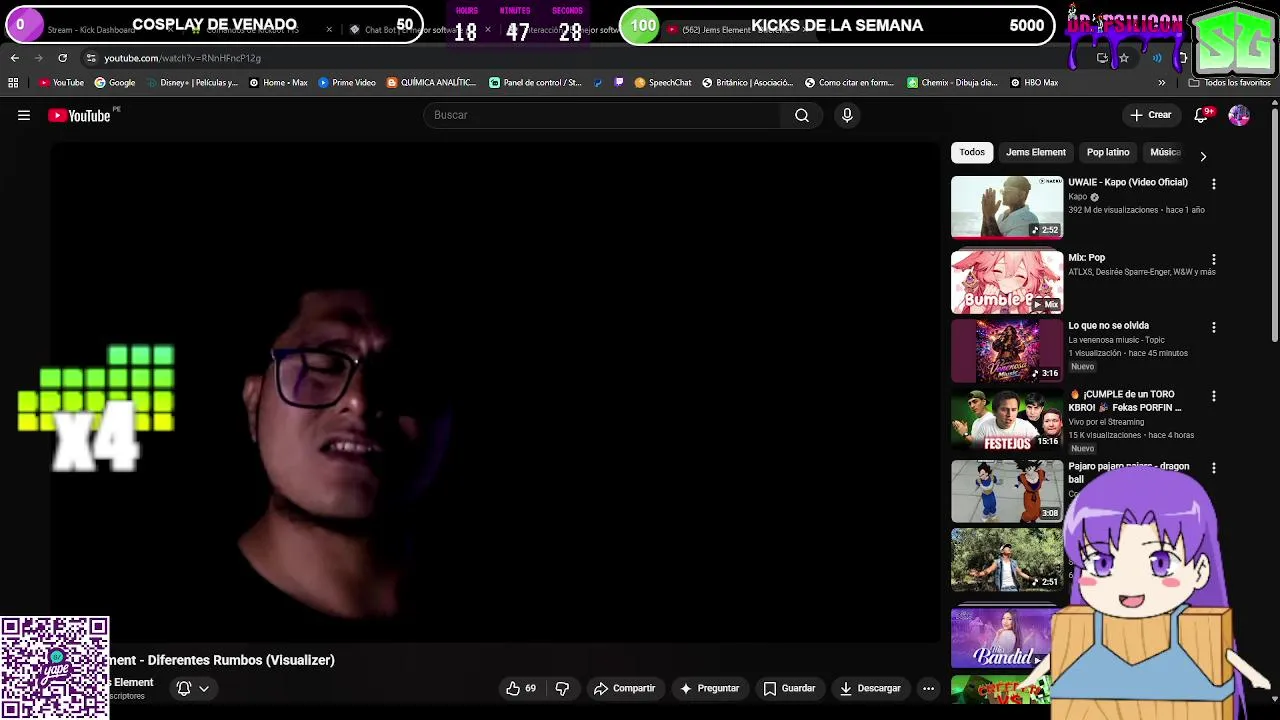The image size is (1280, 720).
Task: Open the account avatar menu
Action: pyautogui.click(x=1239, y=115)
